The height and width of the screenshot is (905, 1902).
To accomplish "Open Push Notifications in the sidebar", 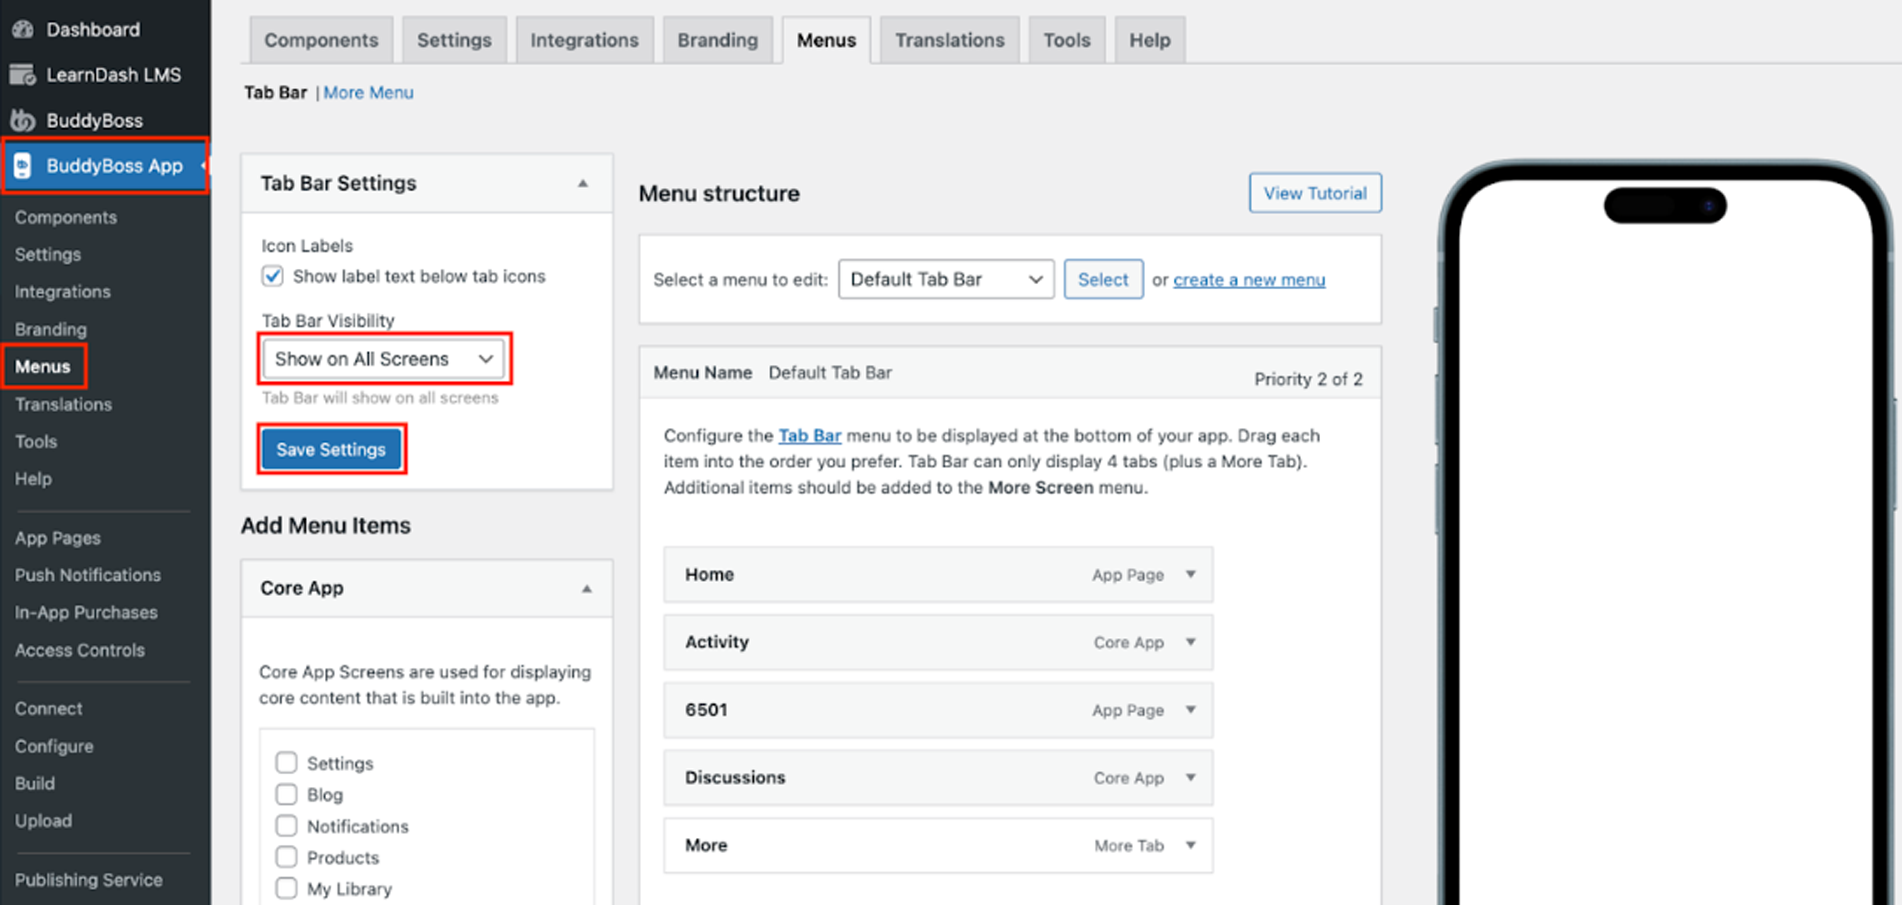I will point(88,575).
